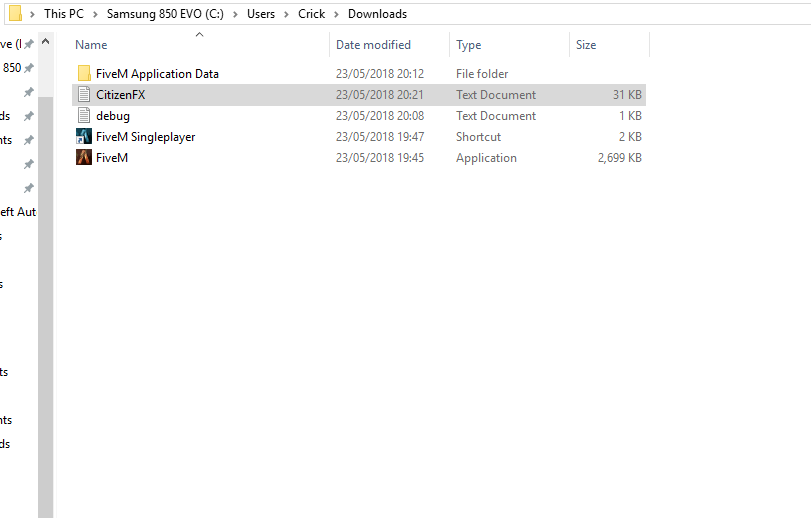
Task: Click Text Document type in CitizenFX row
Action: point(495,95)
